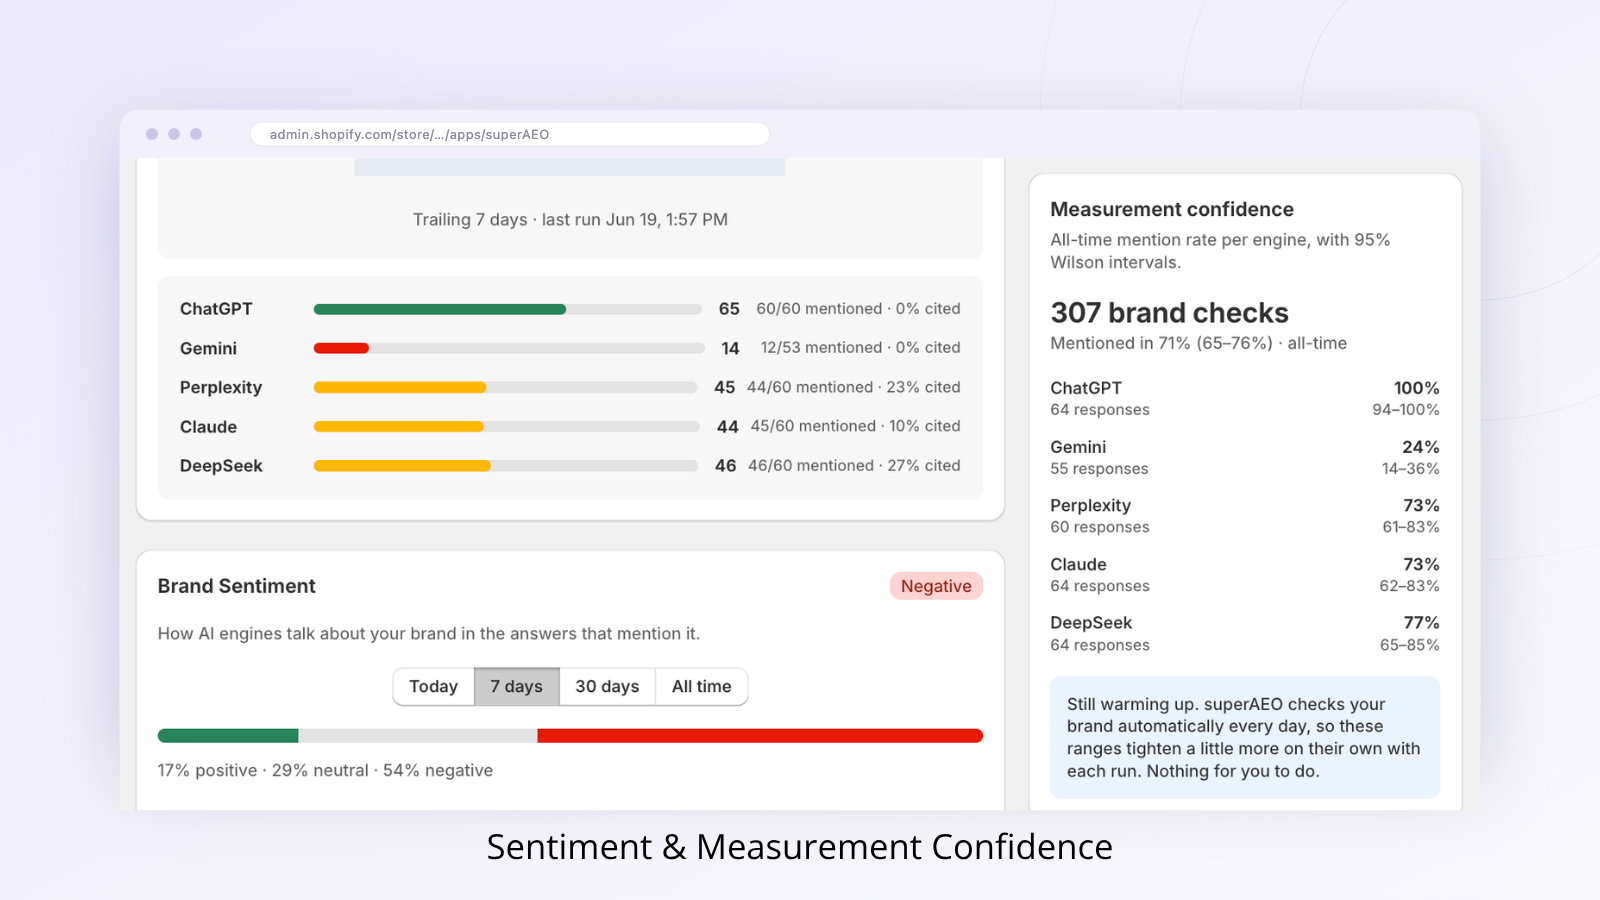
Task: Click DeepSeek's score value 46
Action: pos(726,466)
